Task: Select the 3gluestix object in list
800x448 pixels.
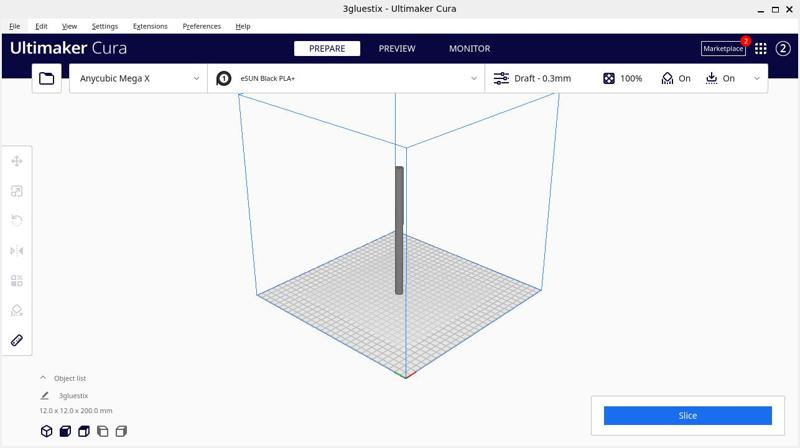Action: (x=73, y=395)
